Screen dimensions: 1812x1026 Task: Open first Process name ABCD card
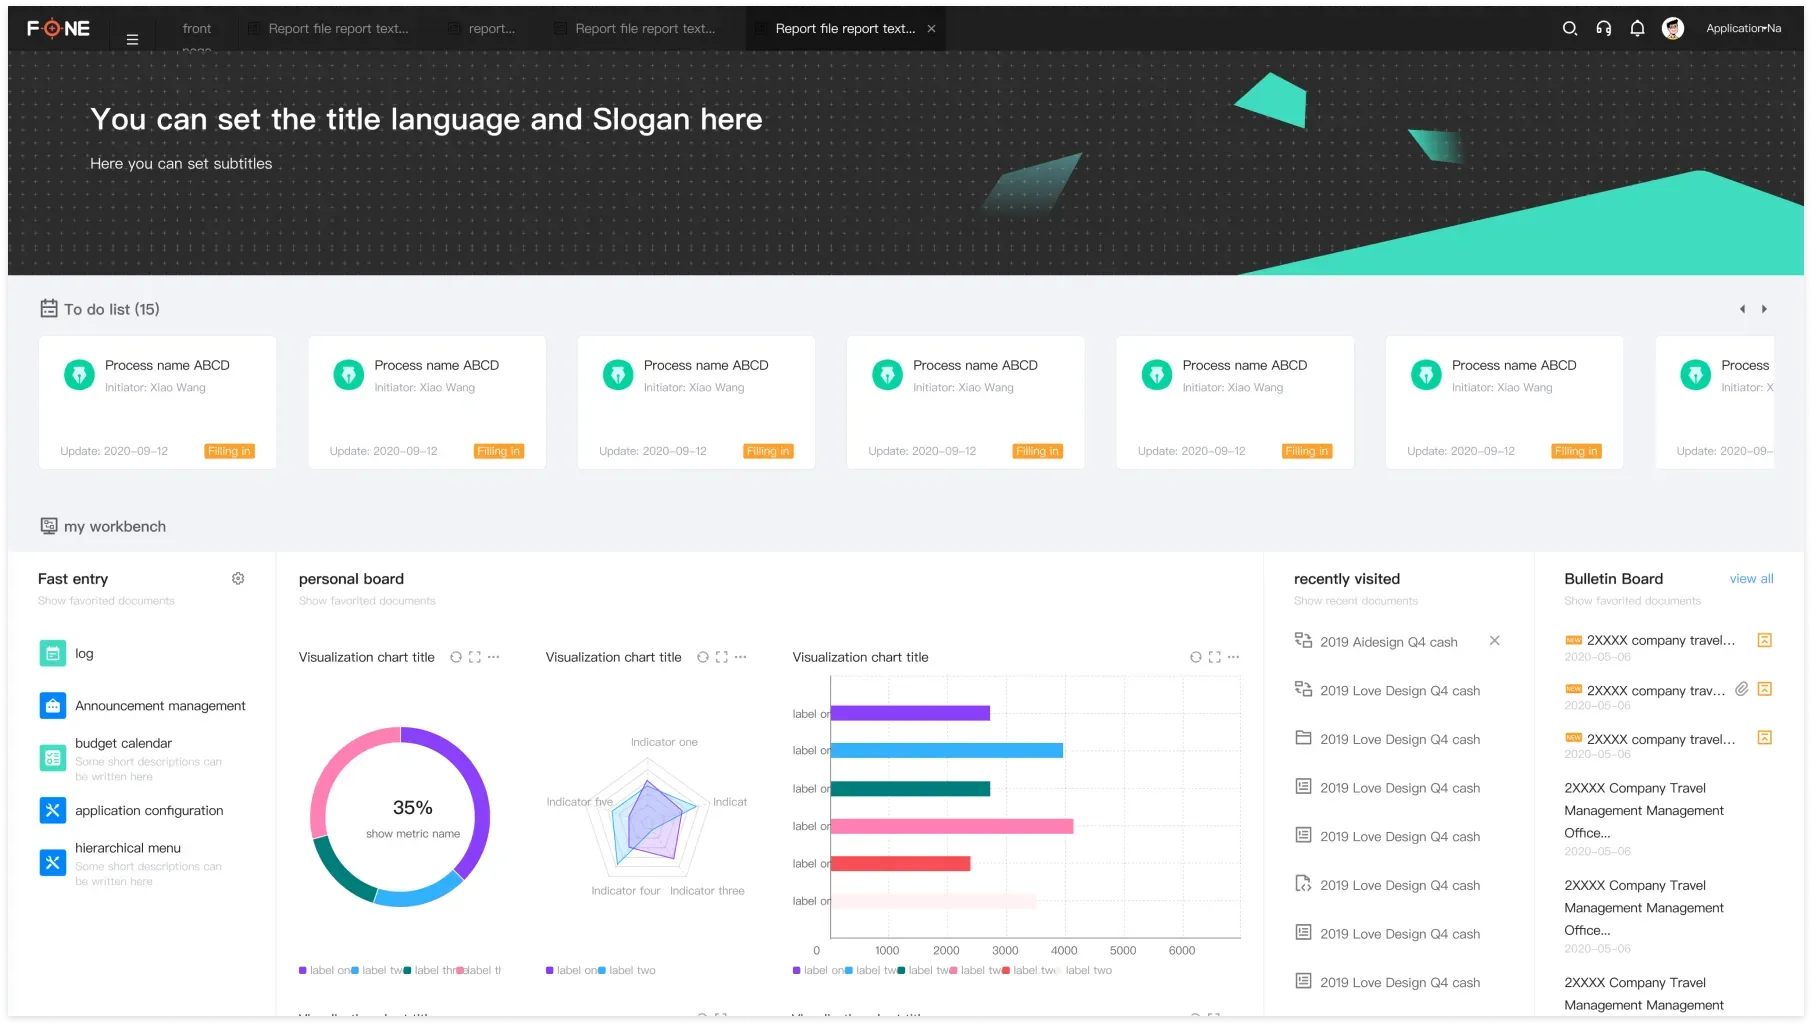point(157,402)
